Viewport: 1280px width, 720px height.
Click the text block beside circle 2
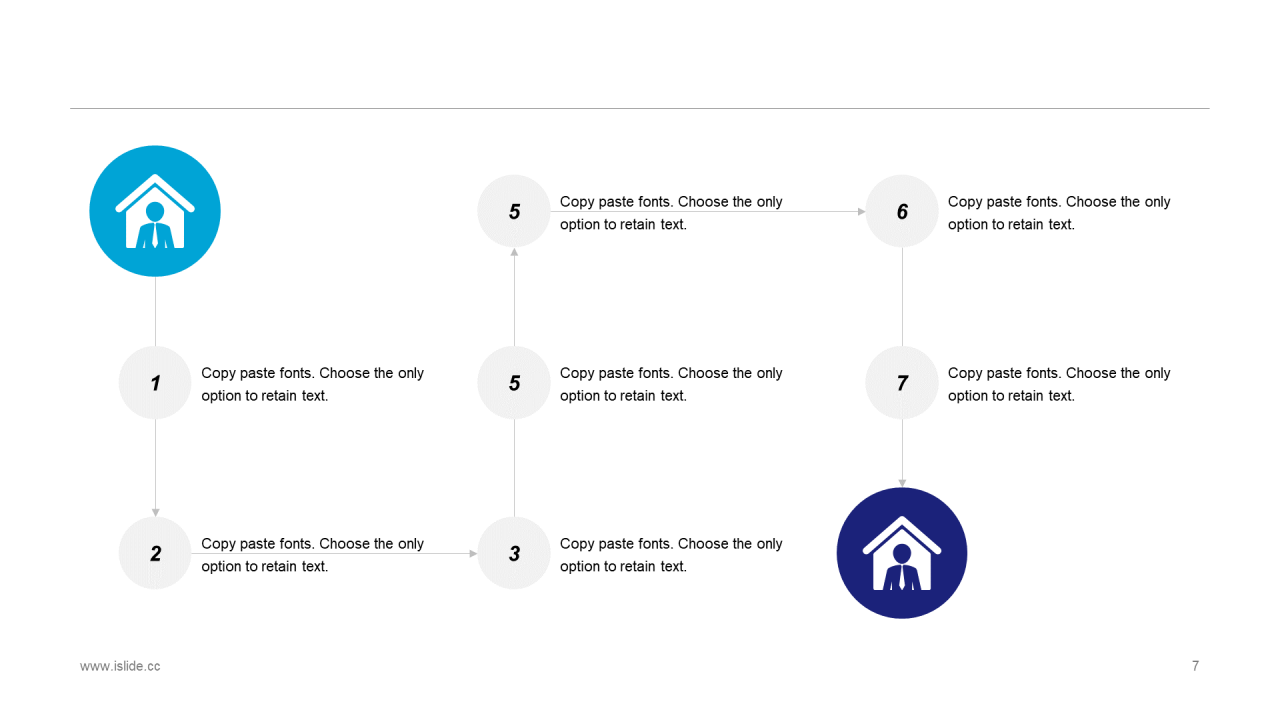pos(313,555)
